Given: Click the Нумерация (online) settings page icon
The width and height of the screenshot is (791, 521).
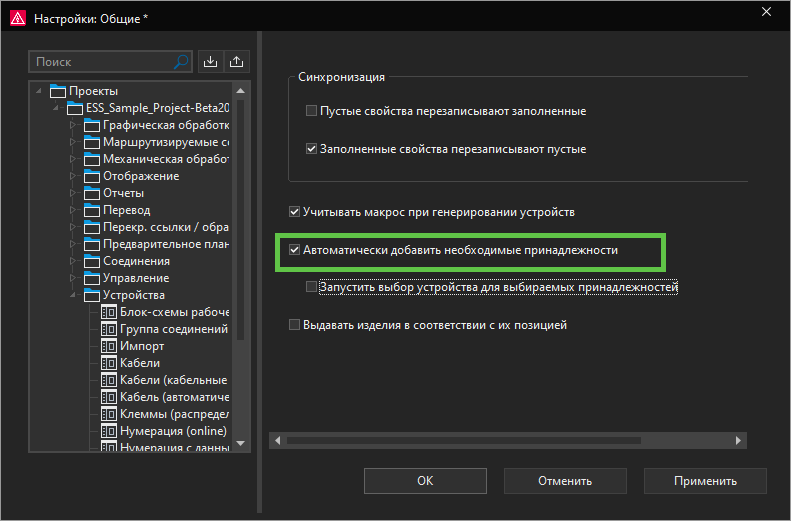Looking at the screenshot, I should click(109, 431).
